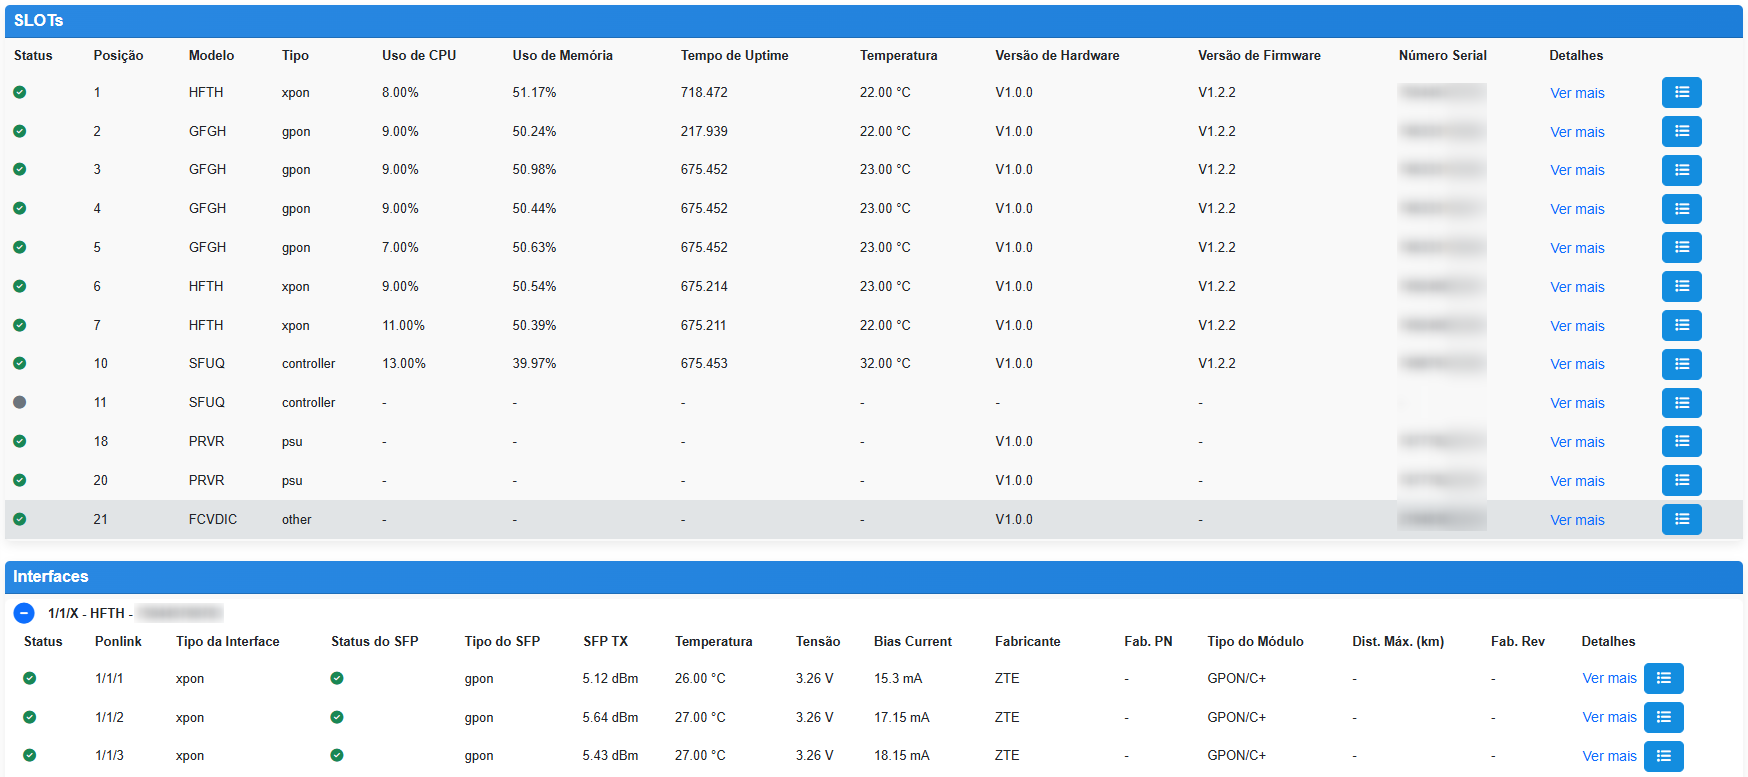This screenshot has width=1748, height=777.
Task: Open list icon for interface 1/1/3
Action: coord(1663,756)
